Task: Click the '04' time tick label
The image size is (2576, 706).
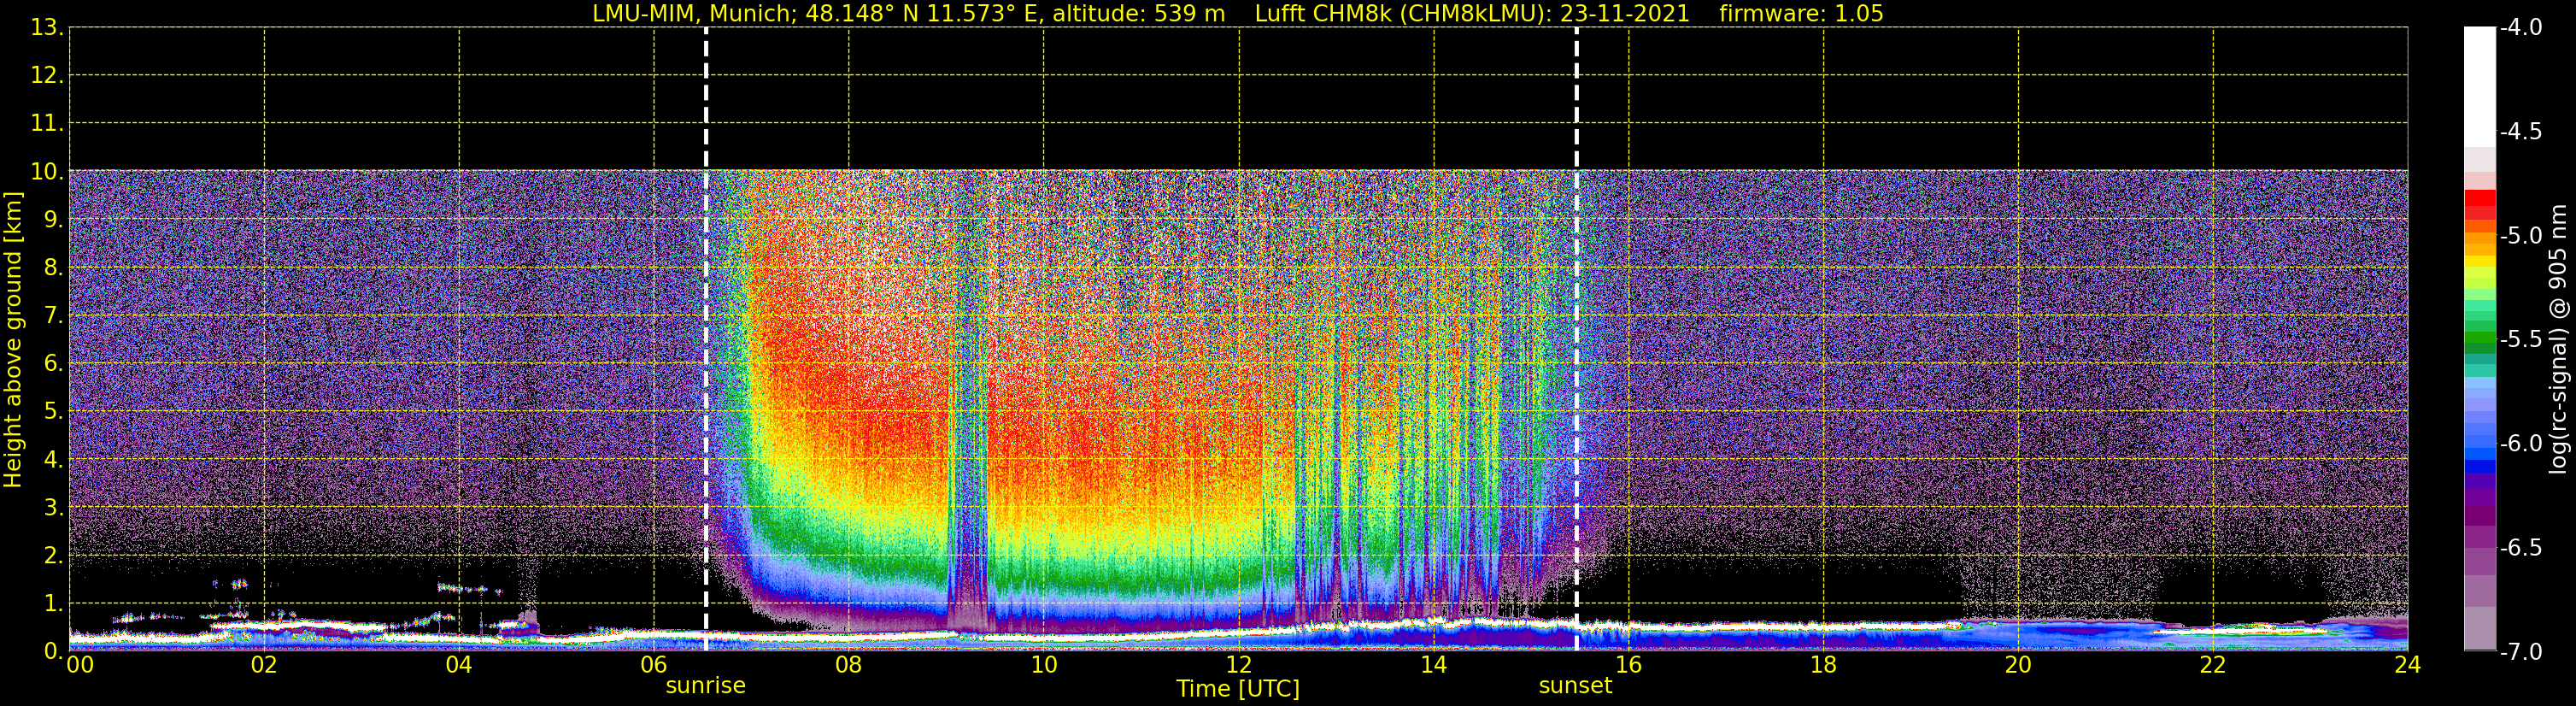Action: (x=459, y=665)
